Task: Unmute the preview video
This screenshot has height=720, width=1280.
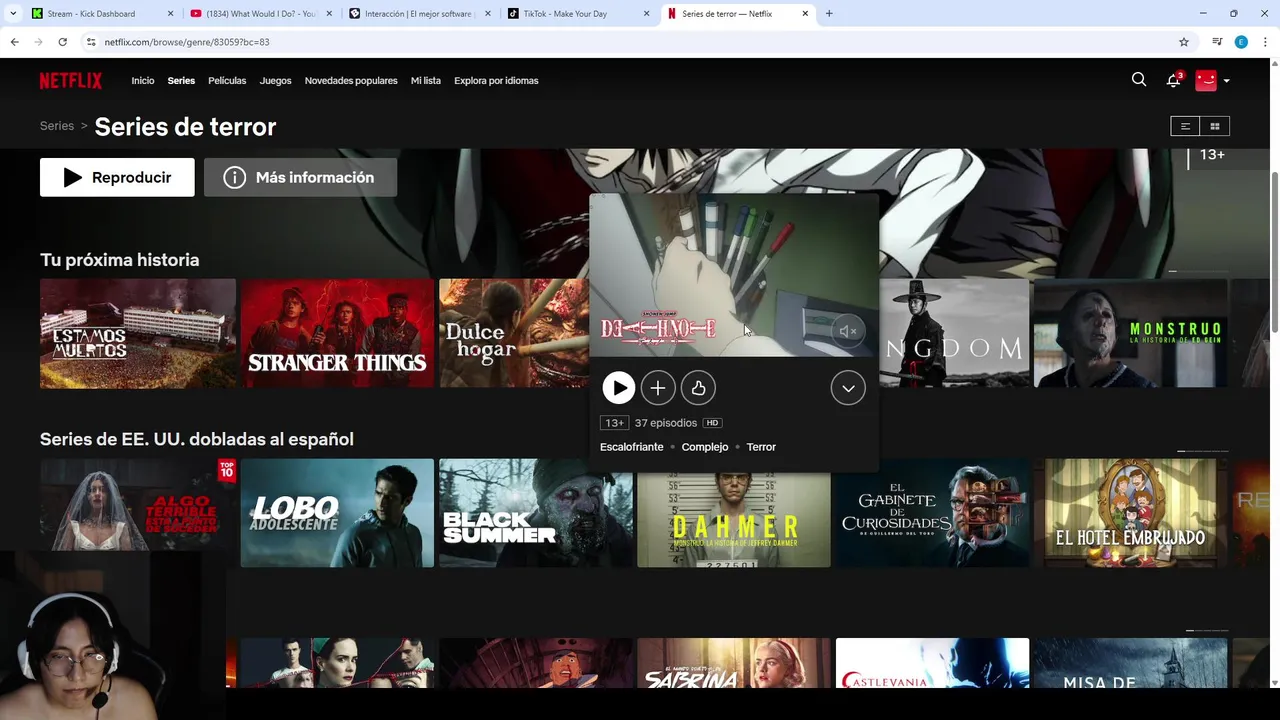Action: click(848, 331)
